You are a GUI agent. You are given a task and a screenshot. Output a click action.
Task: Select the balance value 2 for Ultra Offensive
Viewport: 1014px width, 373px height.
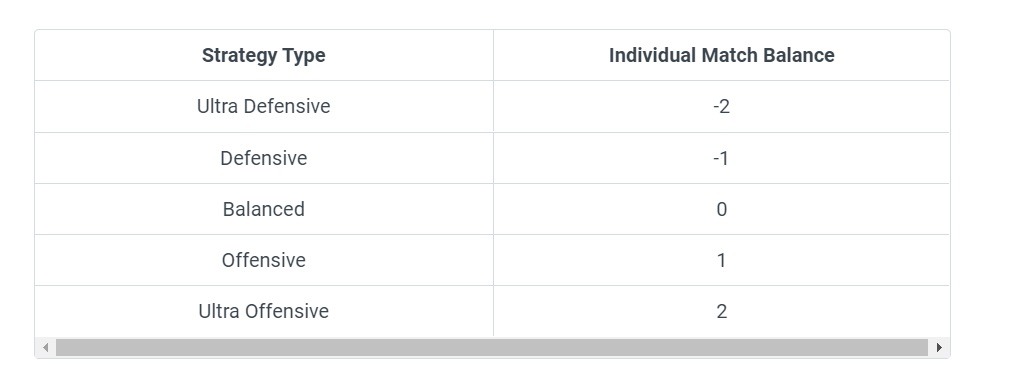pyautogui.click(x=722, y=312)
